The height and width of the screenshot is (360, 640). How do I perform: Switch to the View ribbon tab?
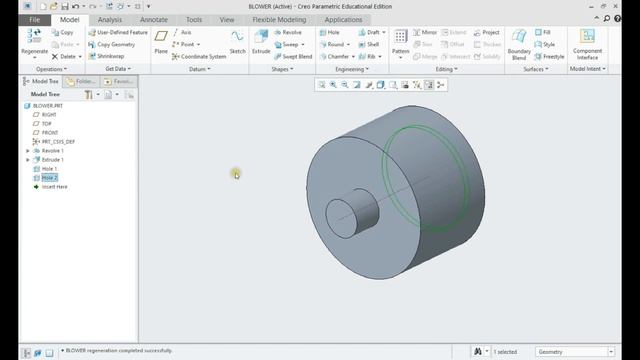coord(227,20)
